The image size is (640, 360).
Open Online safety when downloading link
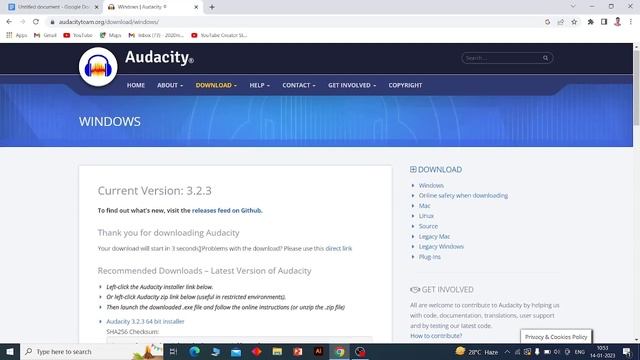pos(463,196)
